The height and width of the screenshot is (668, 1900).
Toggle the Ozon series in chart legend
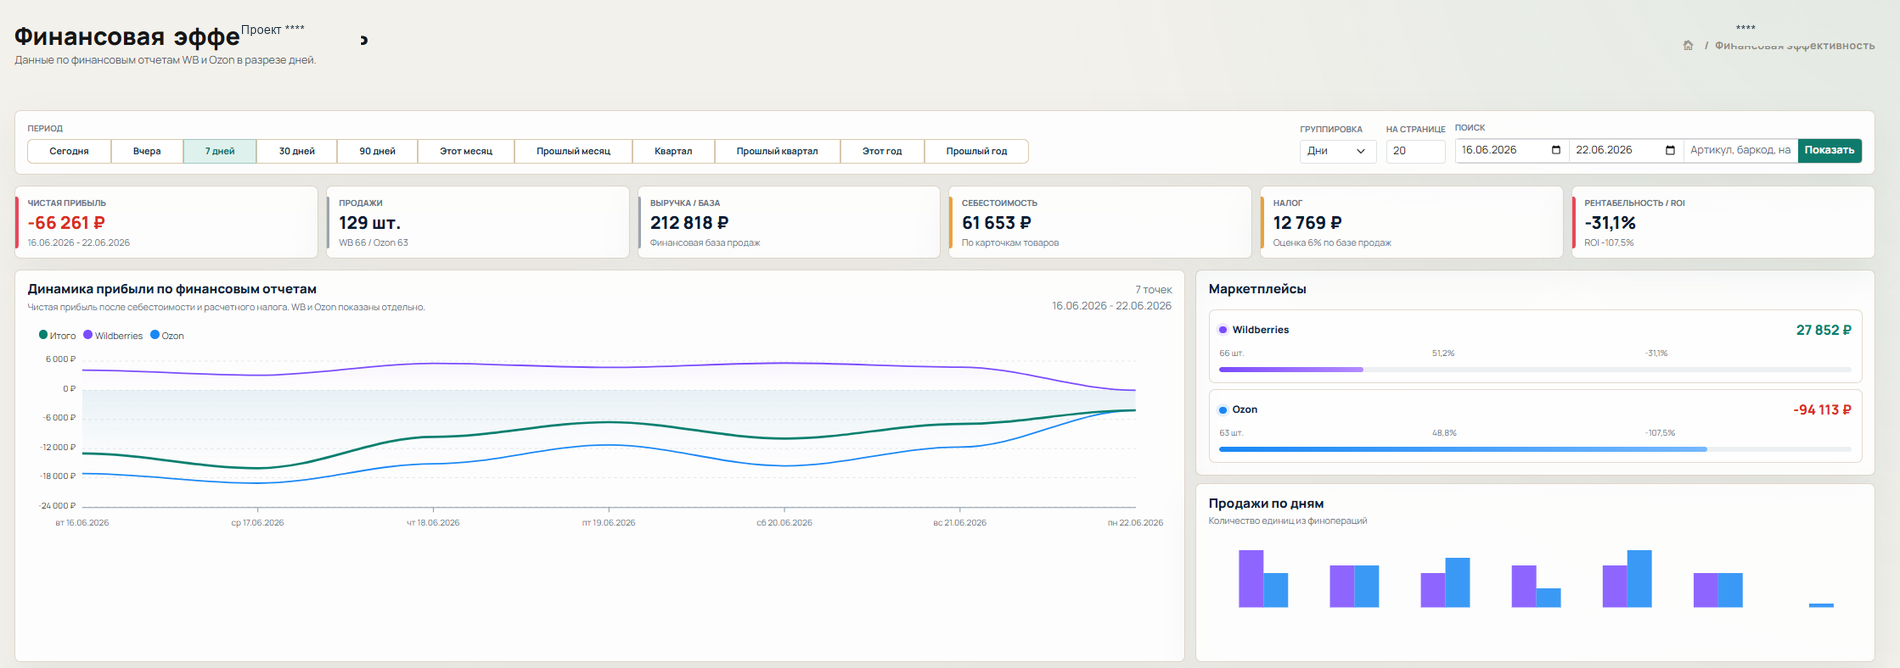point(167,336)
